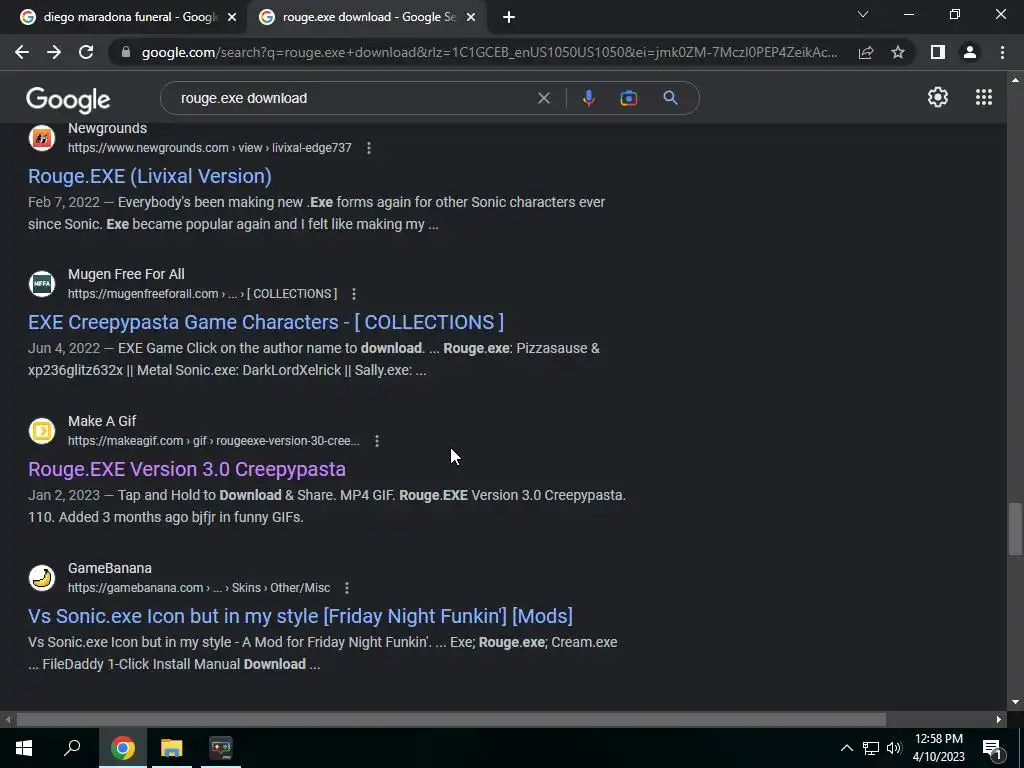The image size is (1024, 768).
Task: Share this page via share icon
Action: point(866,52)
